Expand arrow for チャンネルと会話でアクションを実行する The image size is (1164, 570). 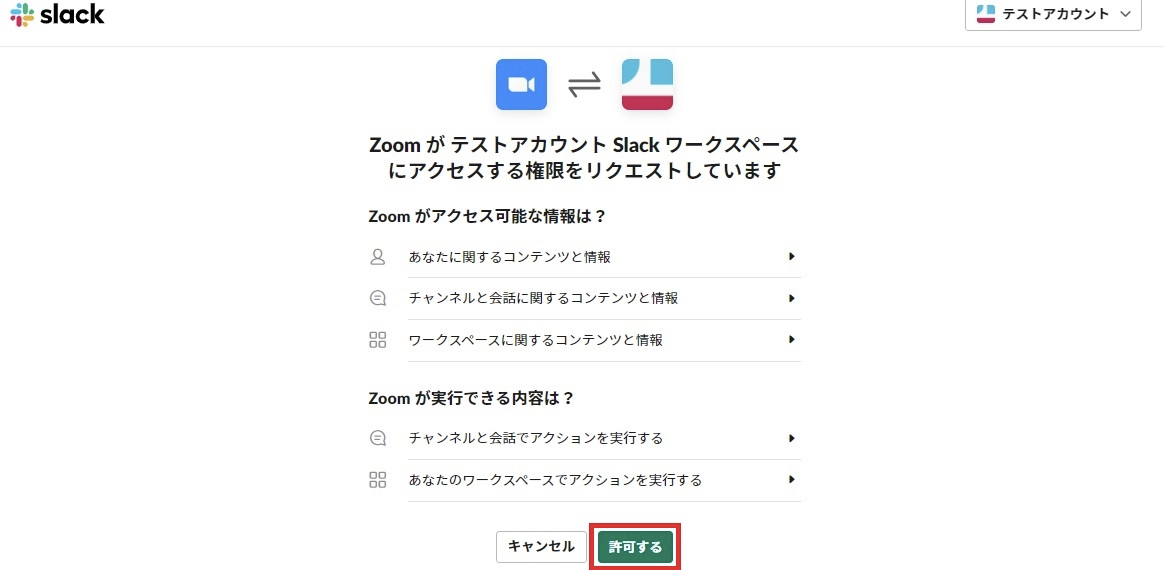click(791, 438)
